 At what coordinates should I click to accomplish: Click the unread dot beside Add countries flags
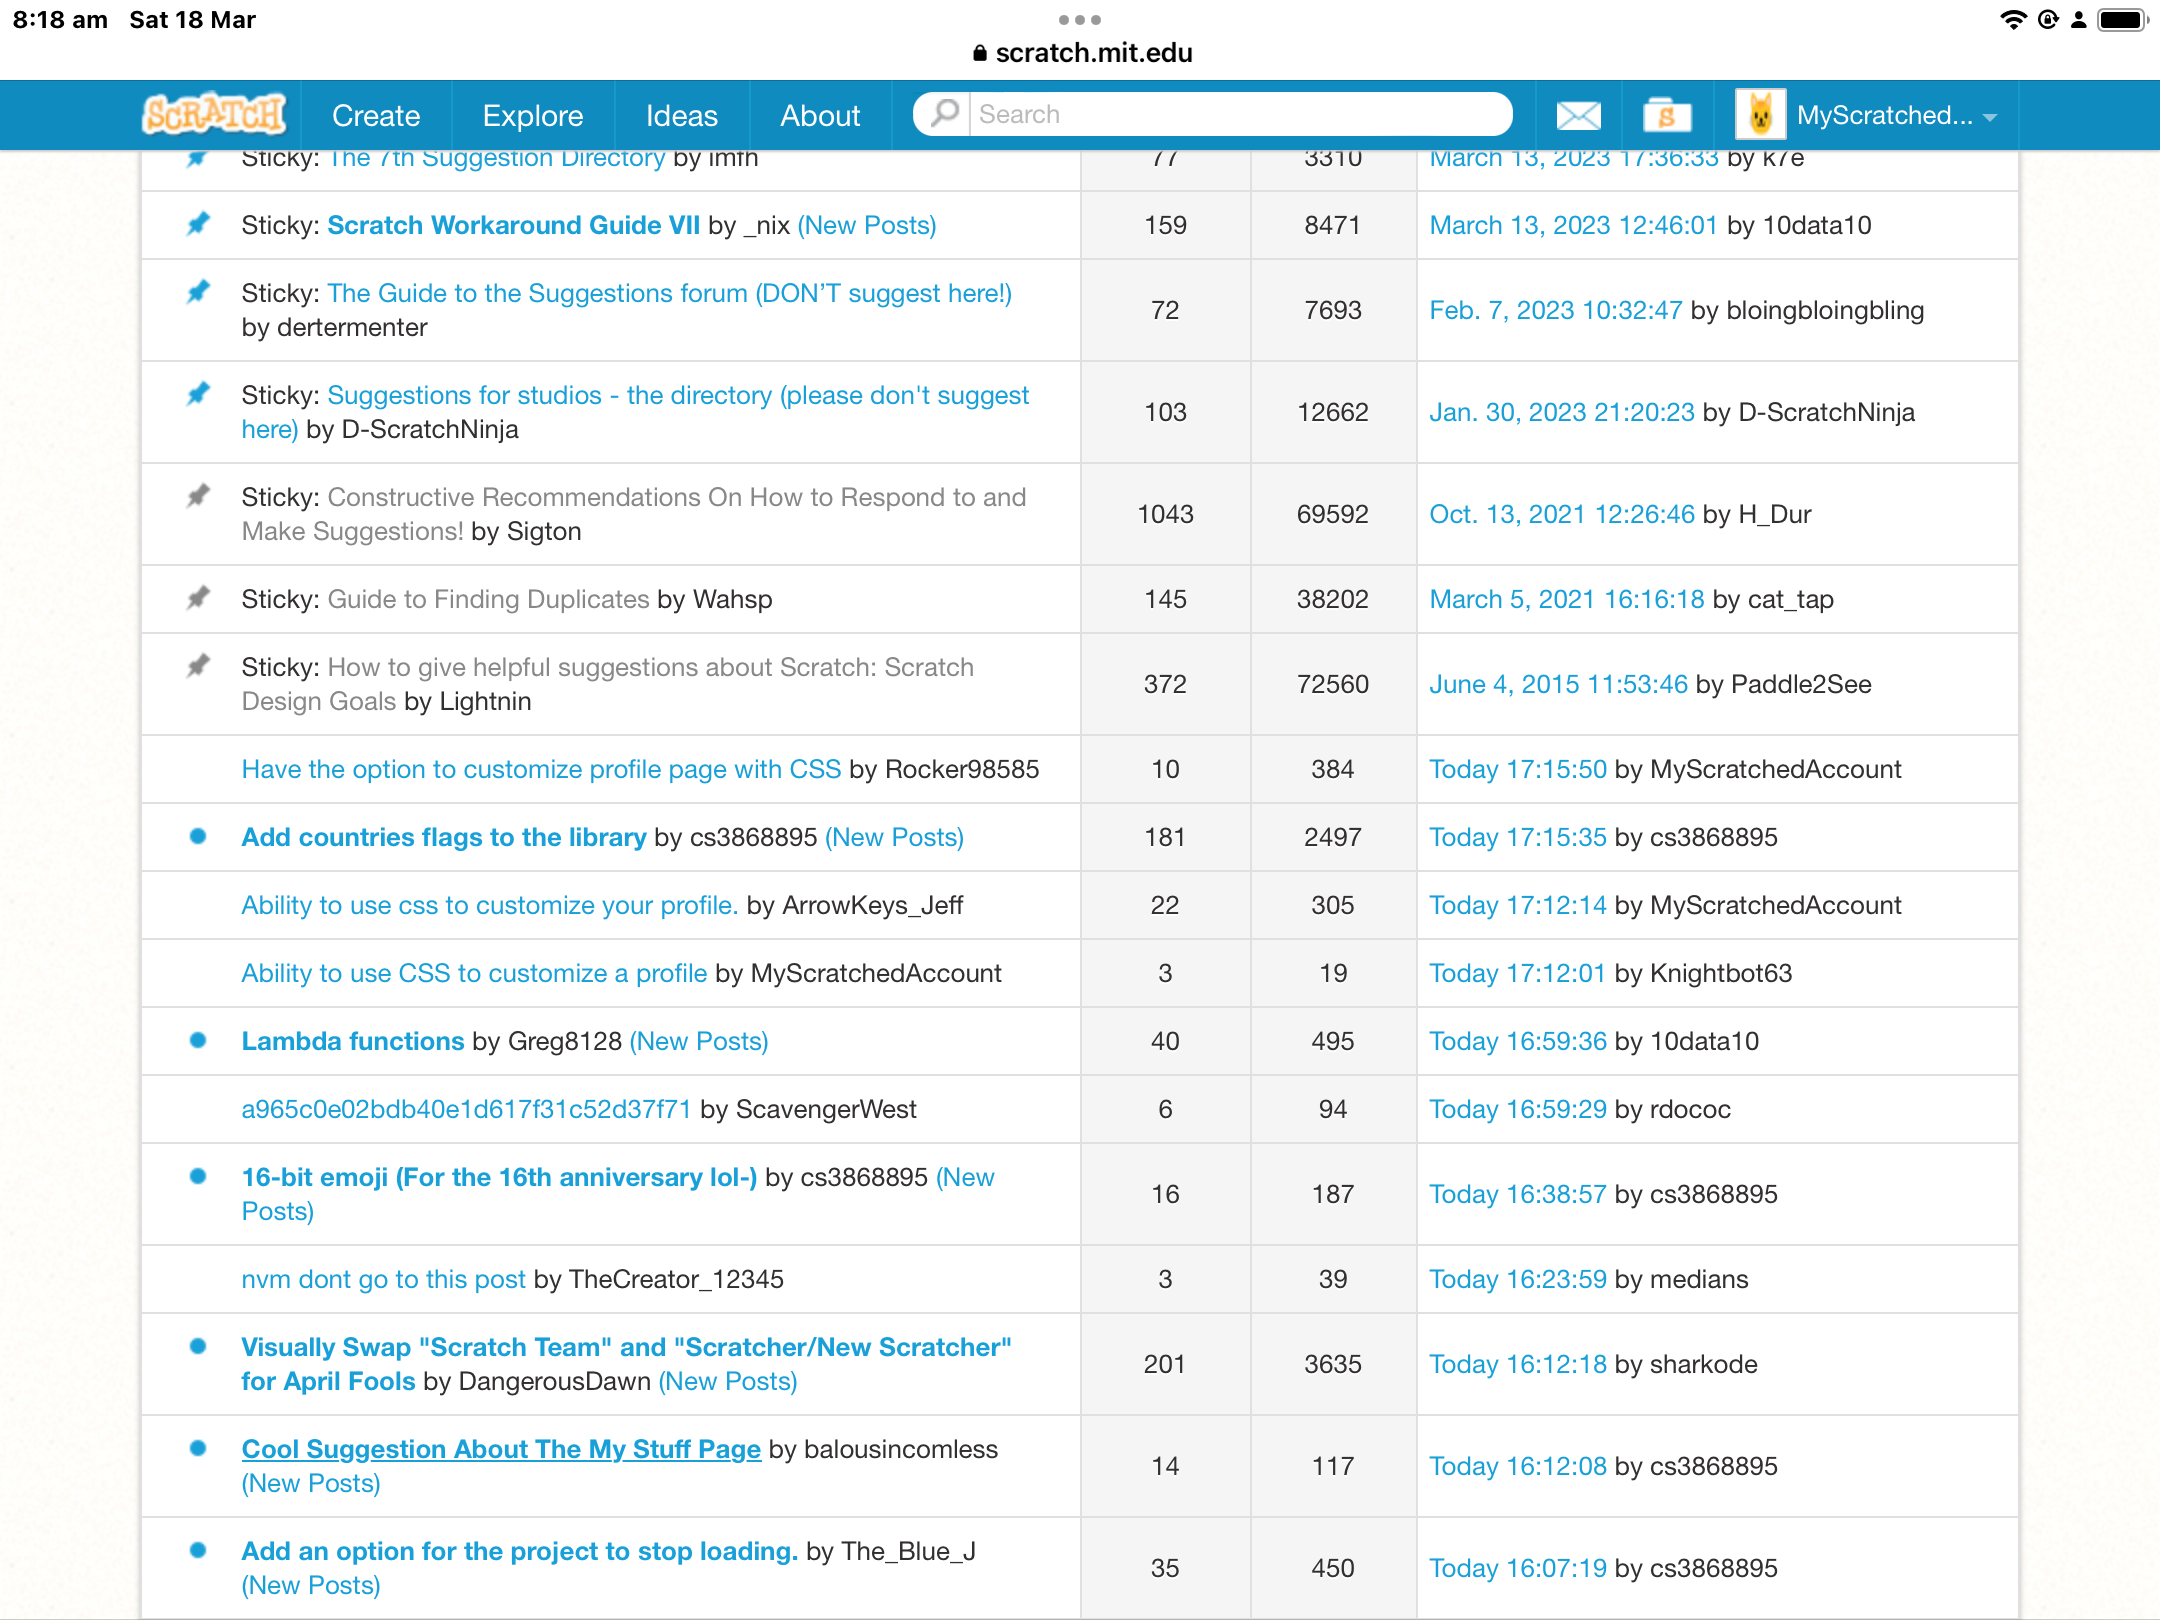pyautogui.click(x=198, y=836)
